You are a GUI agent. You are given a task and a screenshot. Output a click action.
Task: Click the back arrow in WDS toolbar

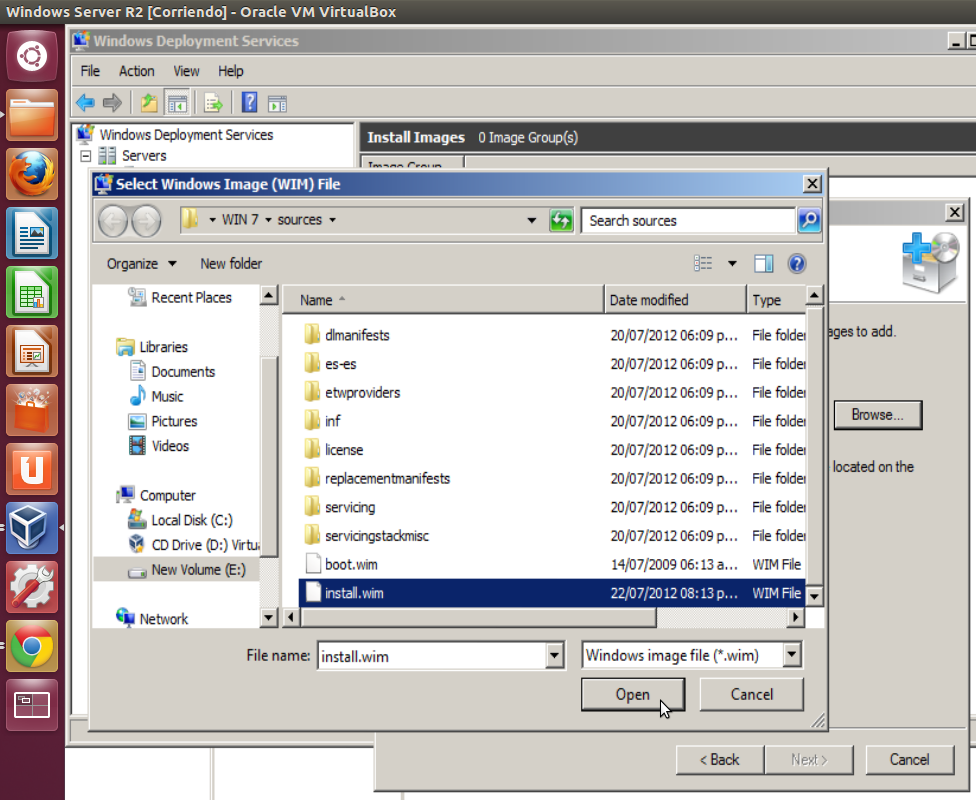pos(85,102)
